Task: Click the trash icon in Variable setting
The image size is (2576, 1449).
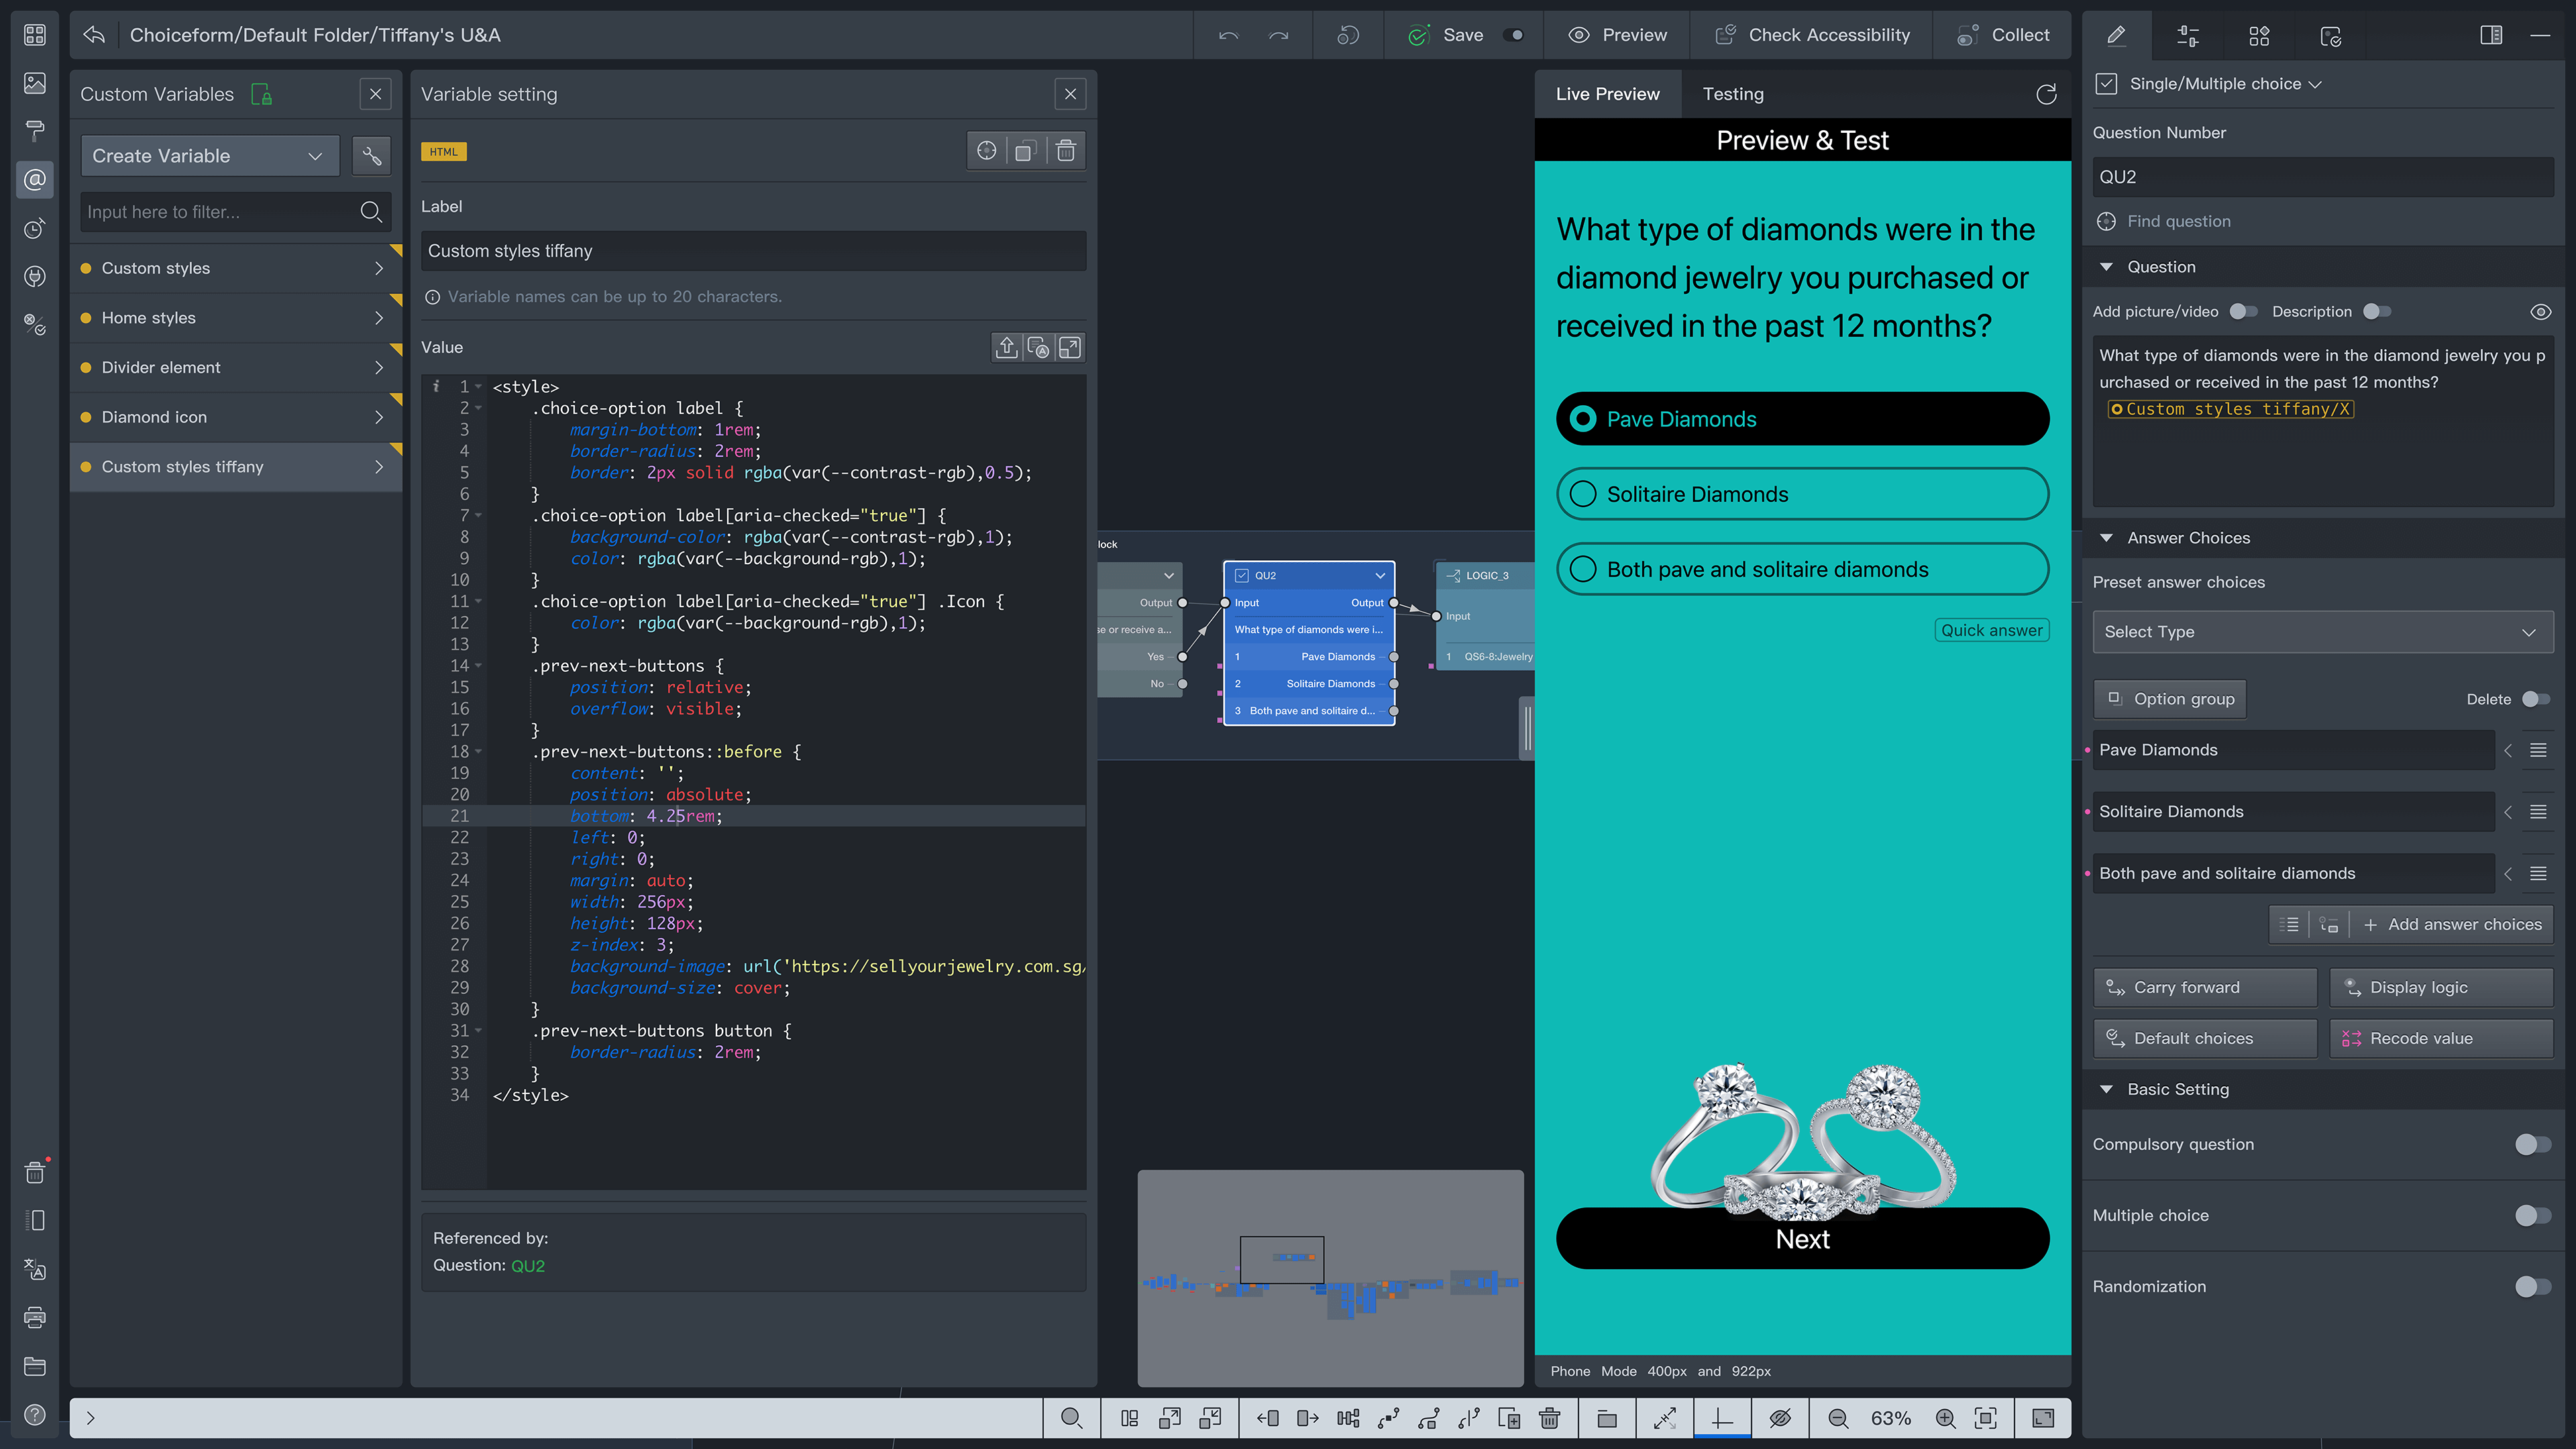Action: 1066,151
